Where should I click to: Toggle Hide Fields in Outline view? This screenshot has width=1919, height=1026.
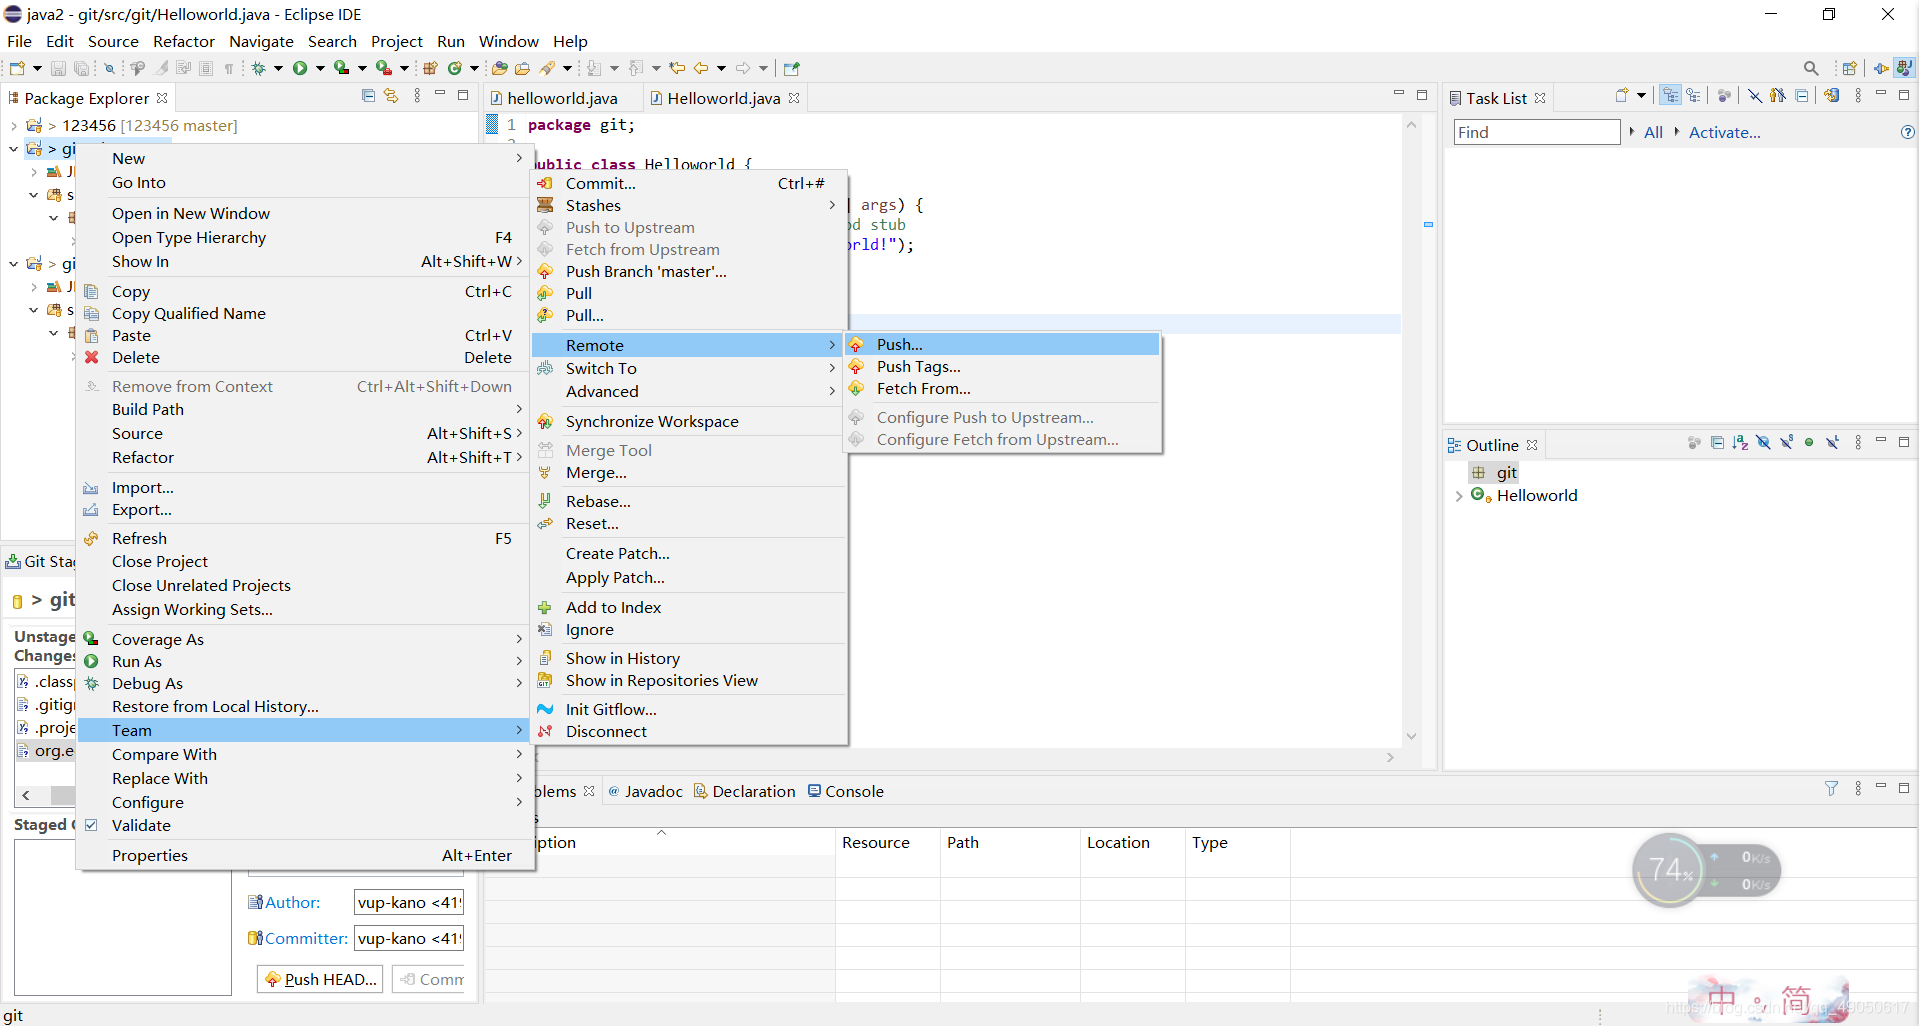1763,443
